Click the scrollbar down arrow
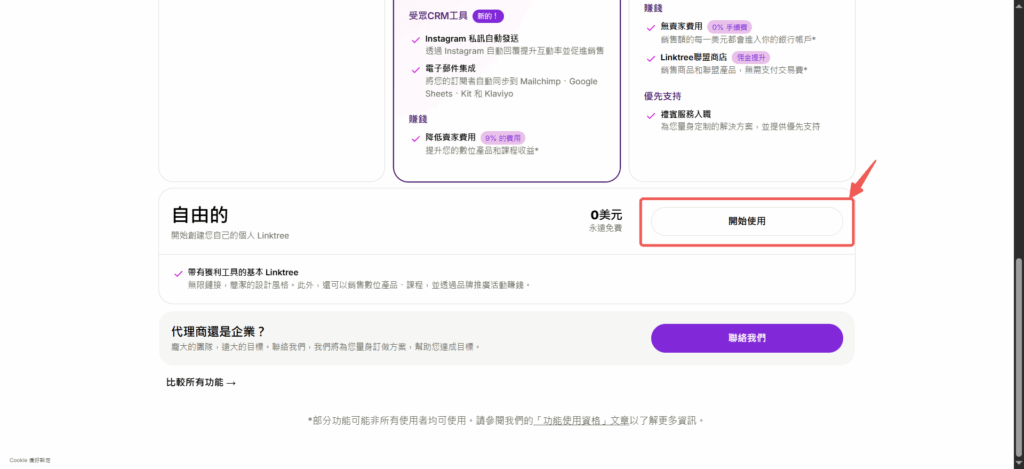 [x=1018, y=463]
